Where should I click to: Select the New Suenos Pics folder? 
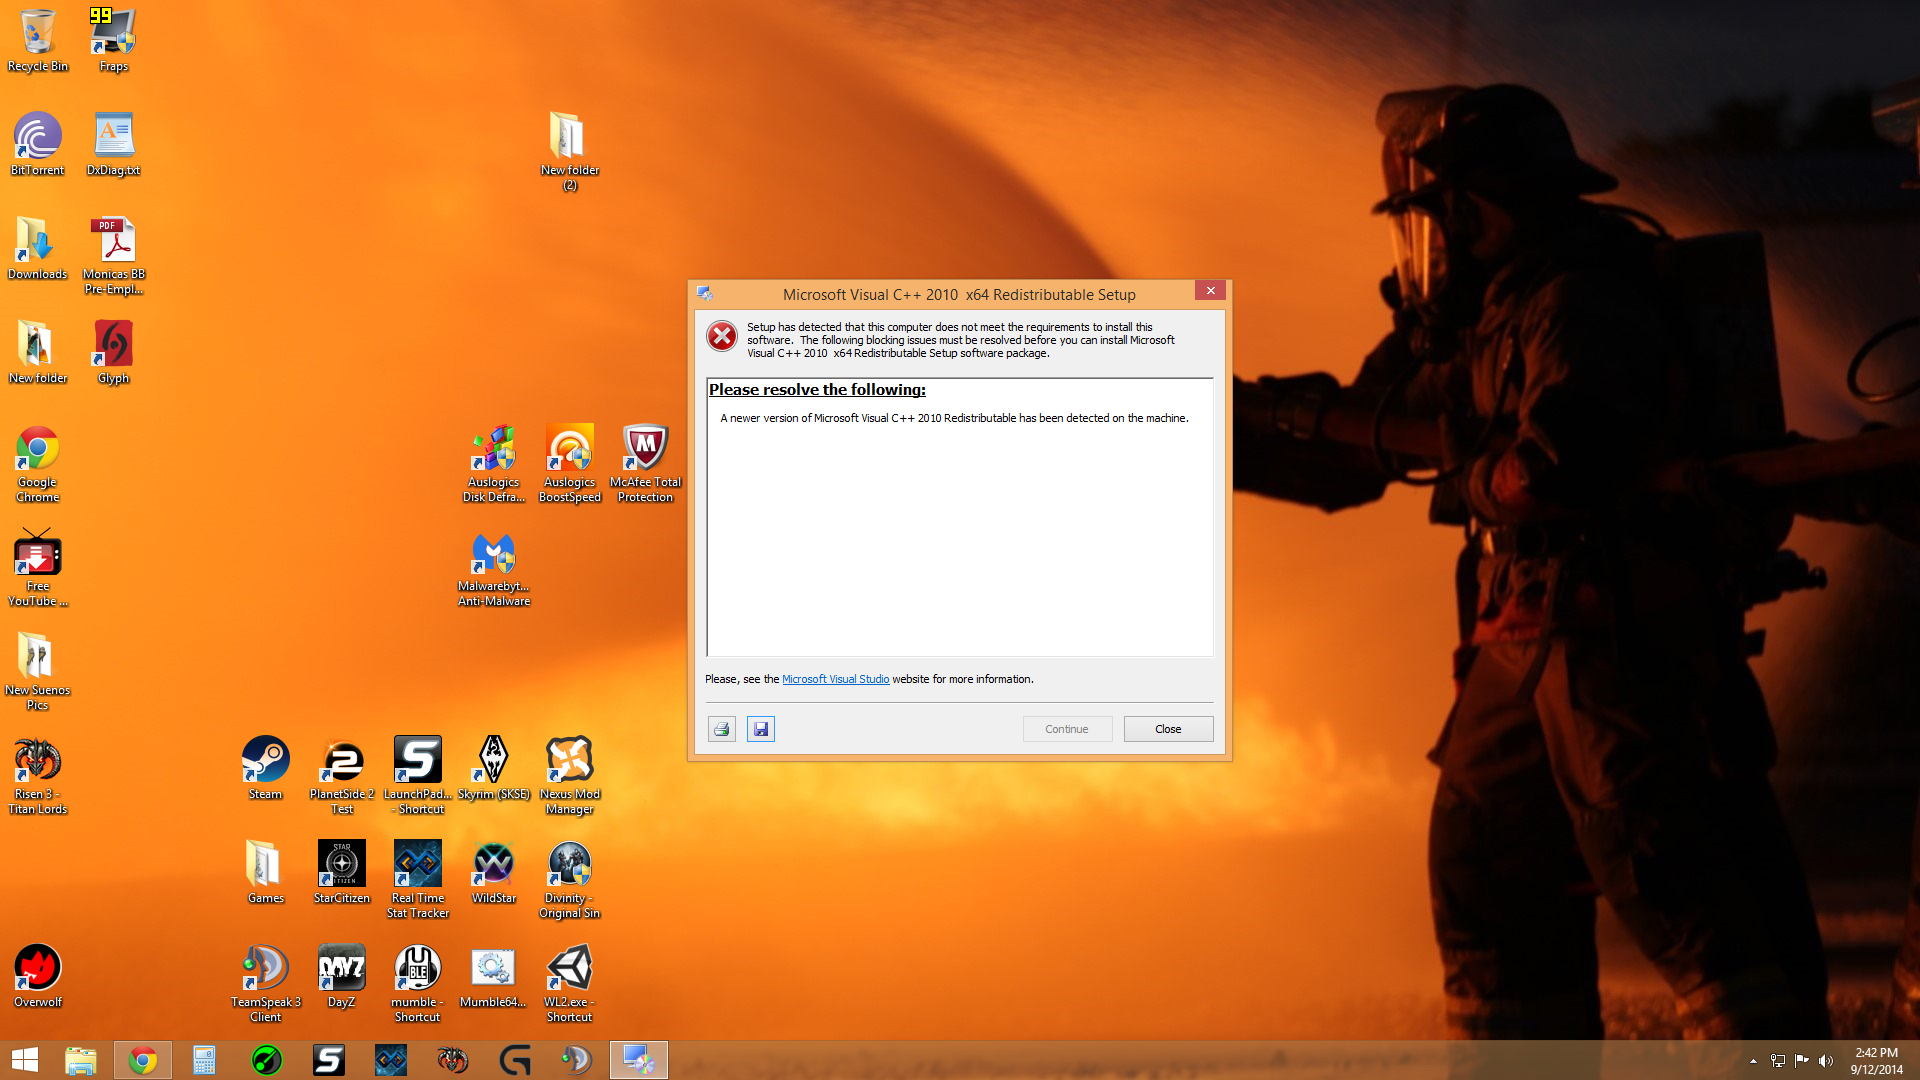pyautogui.click(x=38, y=671)
